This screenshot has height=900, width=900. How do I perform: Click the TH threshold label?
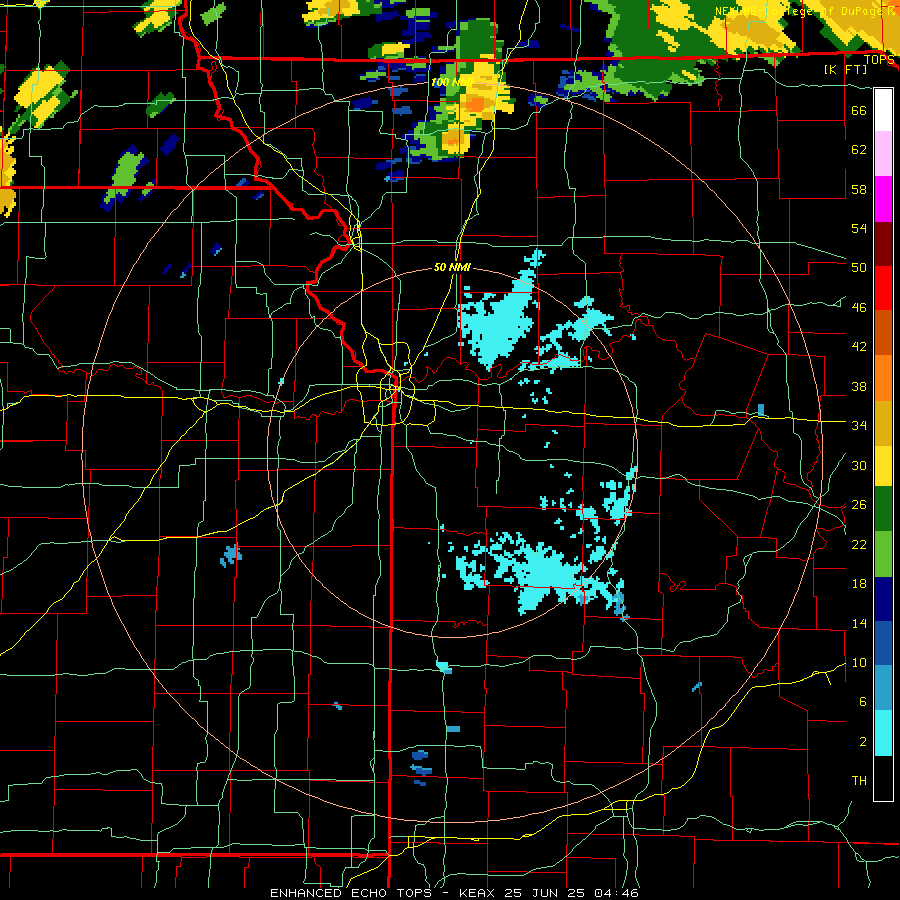(x=859, y=781)
